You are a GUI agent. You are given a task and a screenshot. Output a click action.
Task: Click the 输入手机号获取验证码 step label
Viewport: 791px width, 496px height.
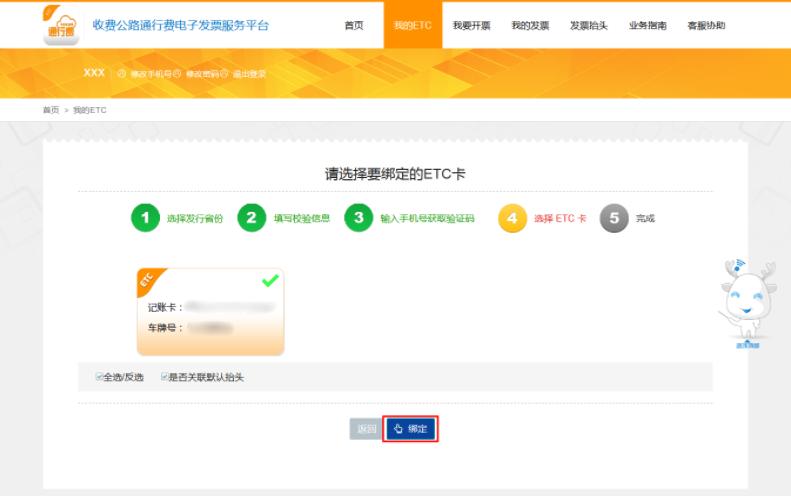(x=427, y=218)
